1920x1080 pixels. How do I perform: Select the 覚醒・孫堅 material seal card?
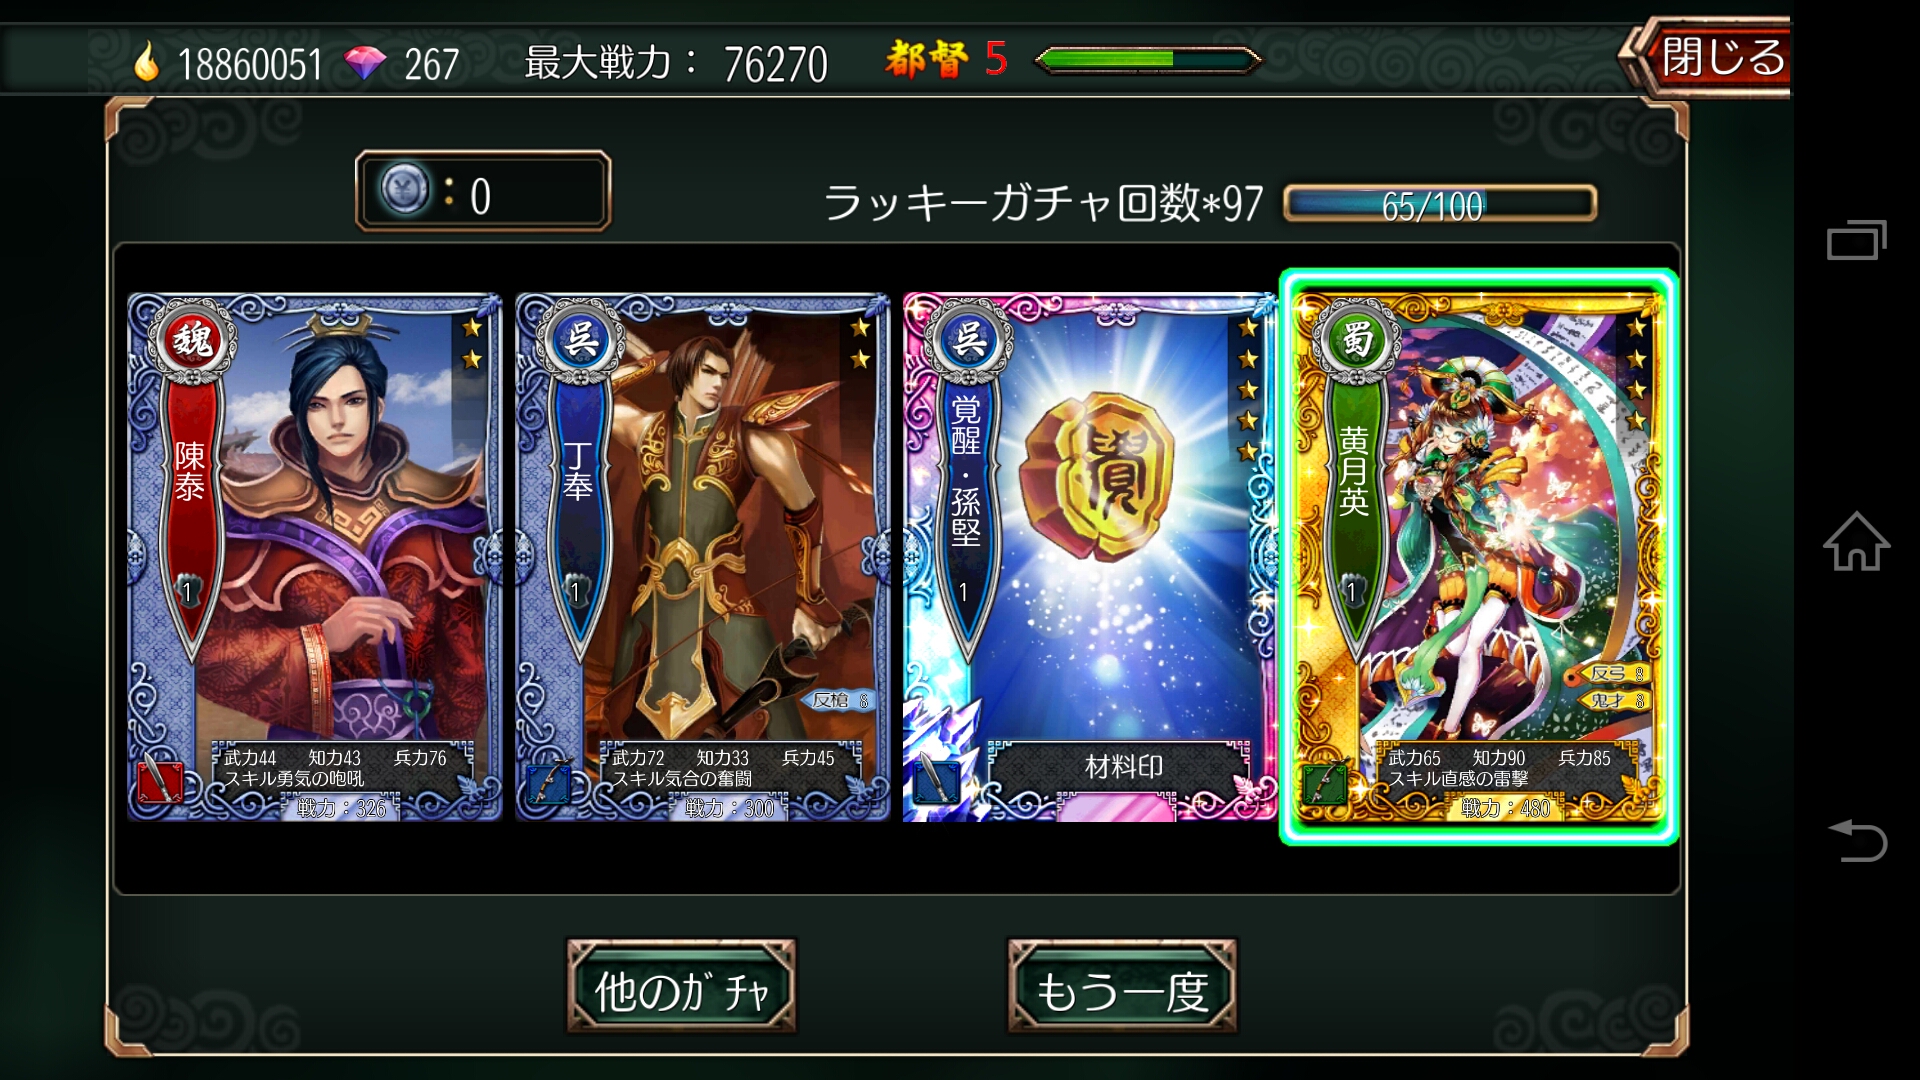[x=1089, y=557]
